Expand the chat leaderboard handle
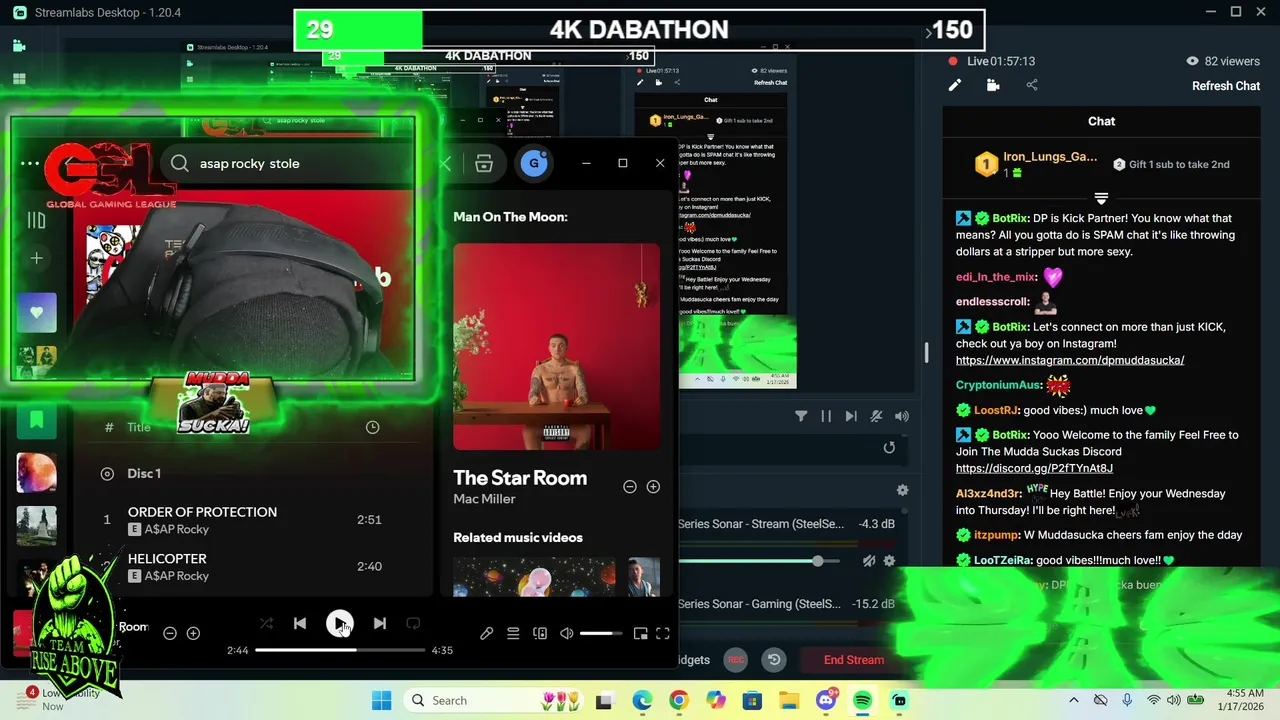The height and width of the screenshot is (720, 1280). 1101,198
